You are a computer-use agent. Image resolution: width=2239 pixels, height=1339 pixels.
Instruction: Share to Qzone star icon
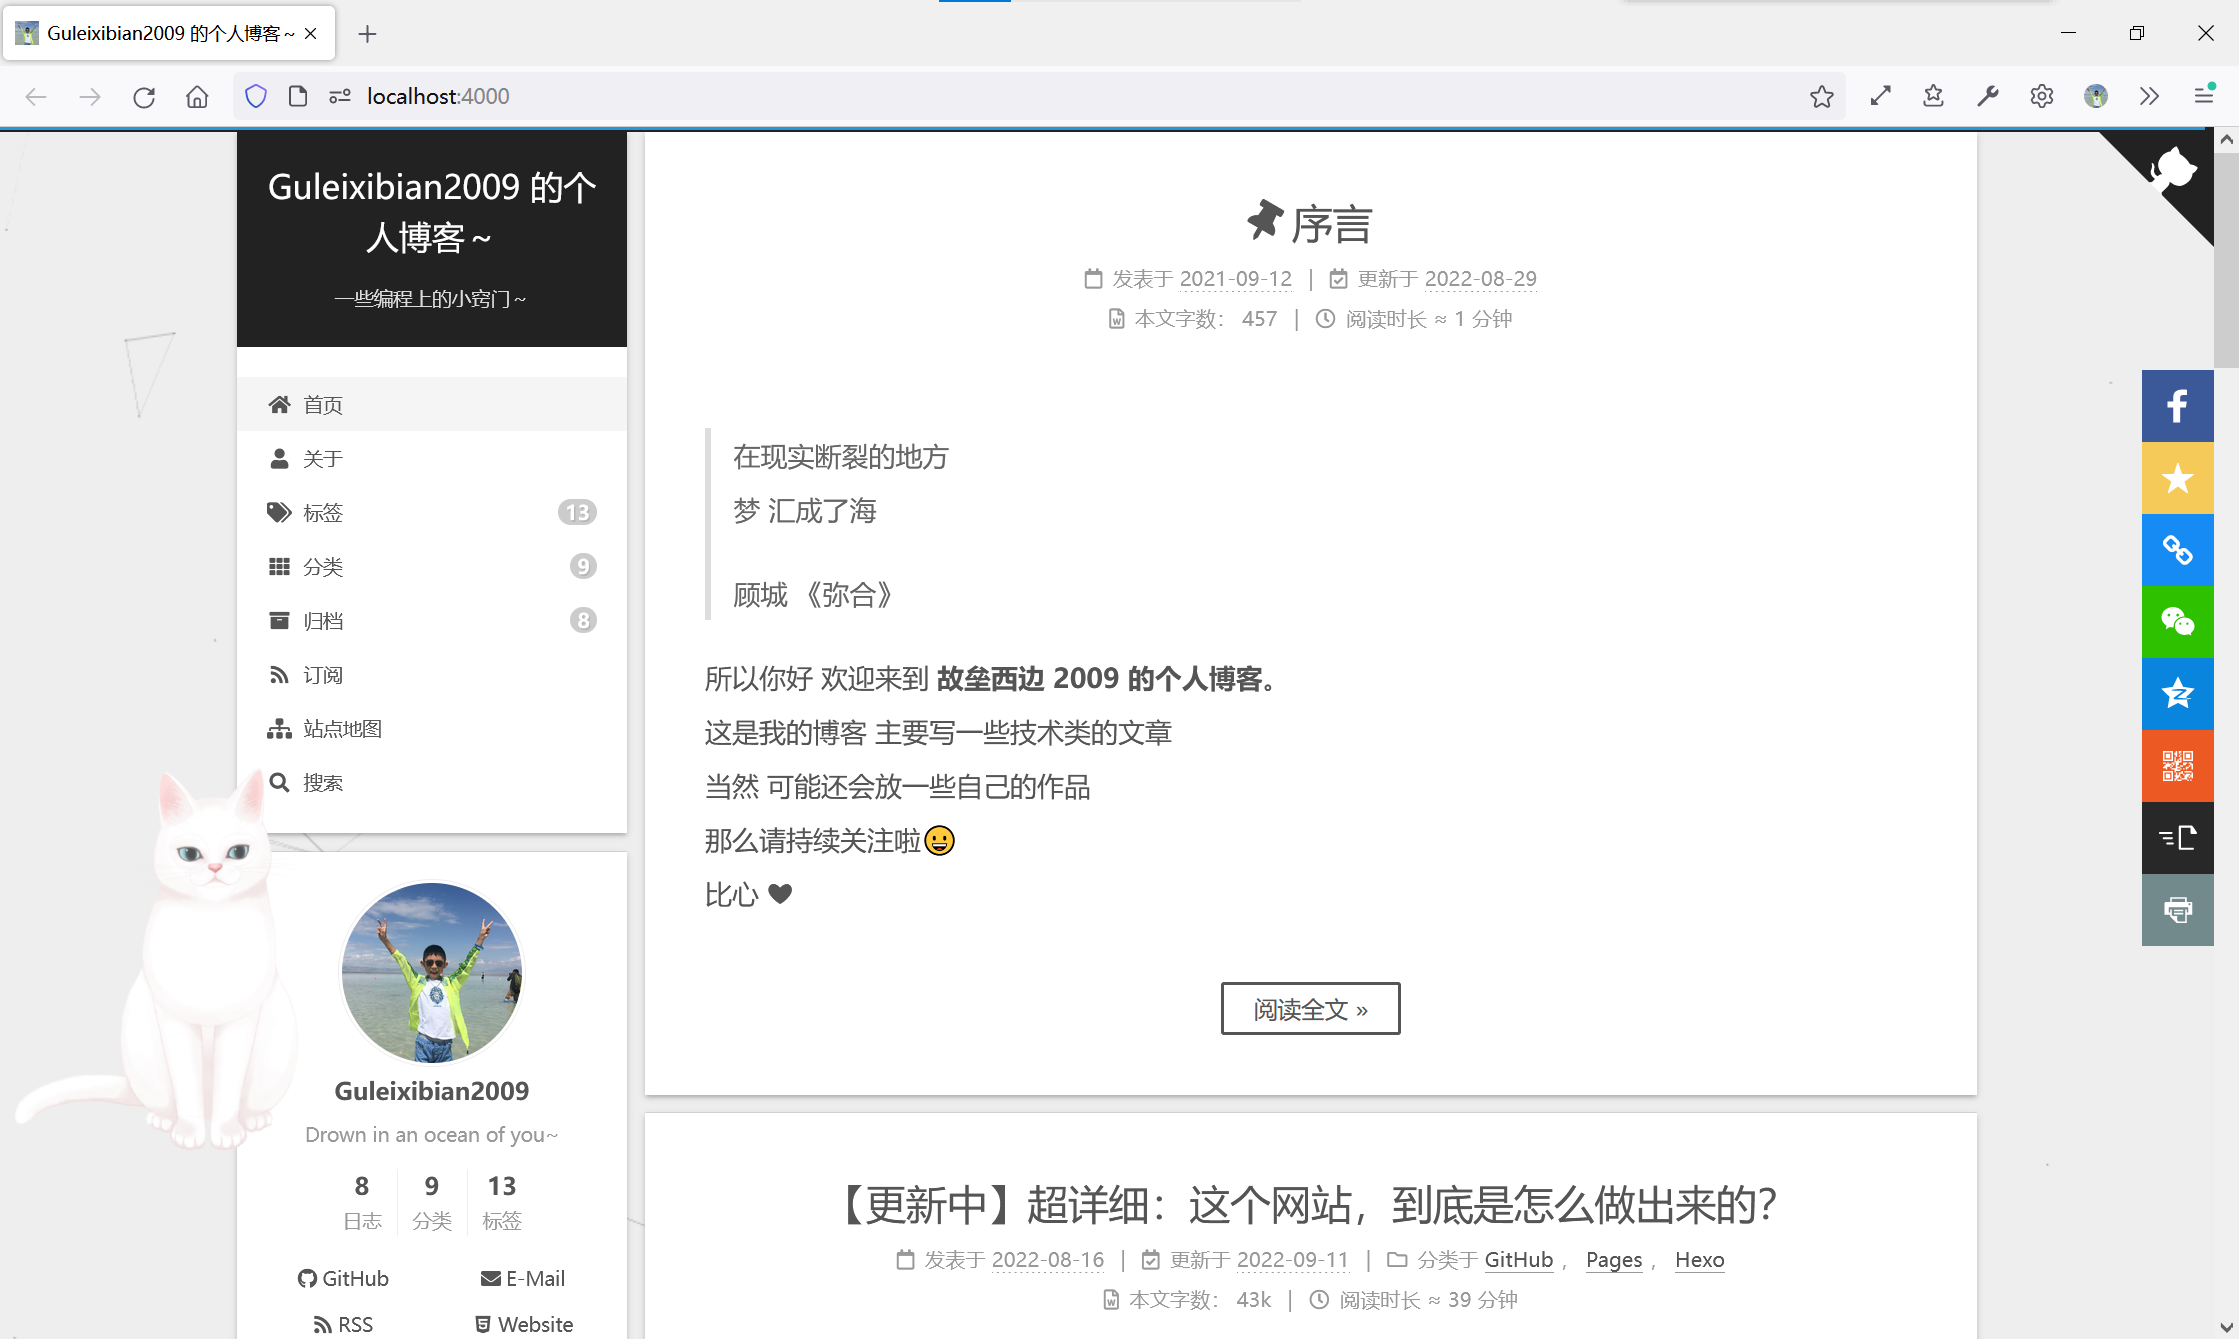(2177, 694)
